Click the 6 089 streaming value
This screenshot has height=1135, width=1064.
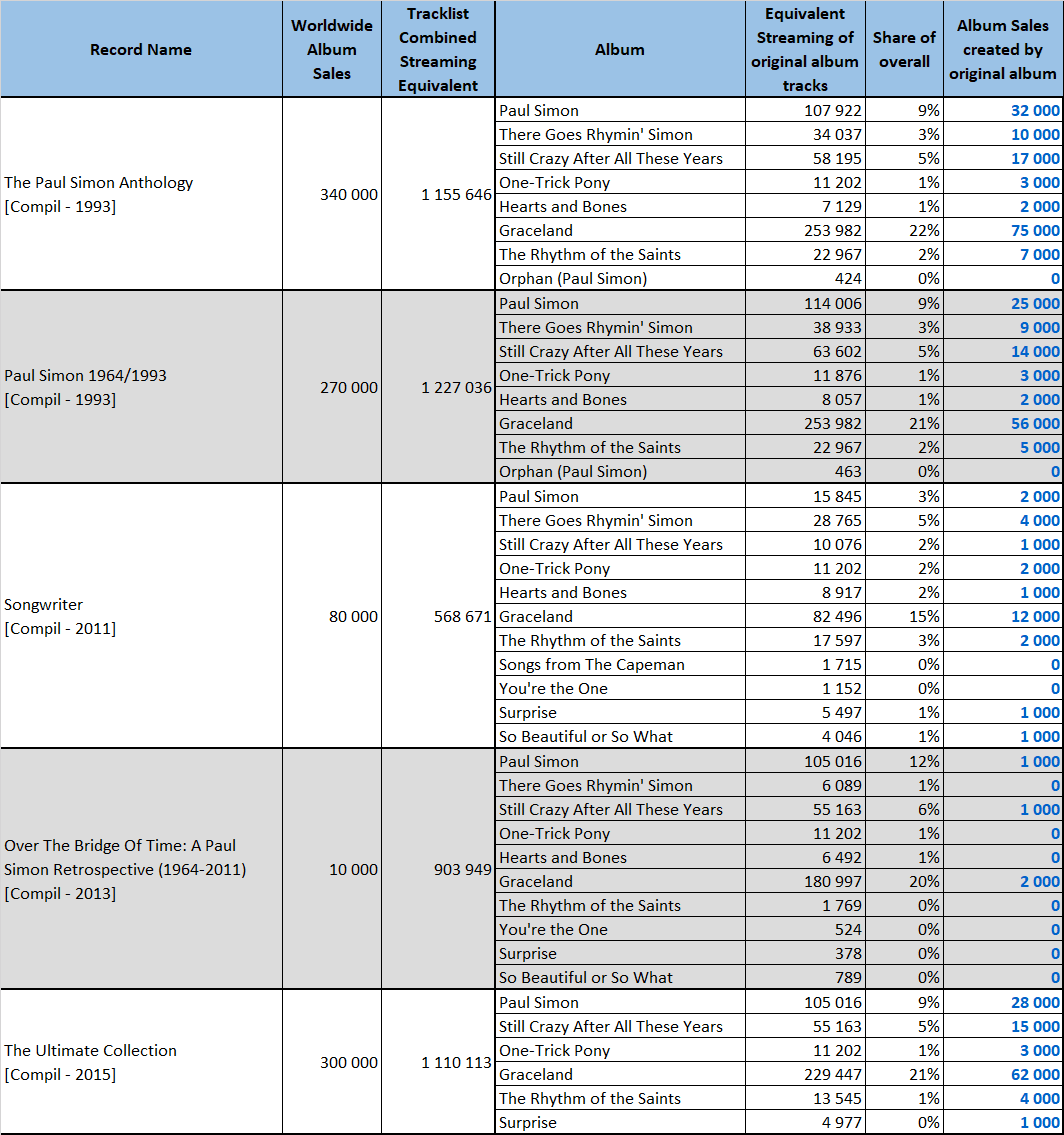pos(805,785)
